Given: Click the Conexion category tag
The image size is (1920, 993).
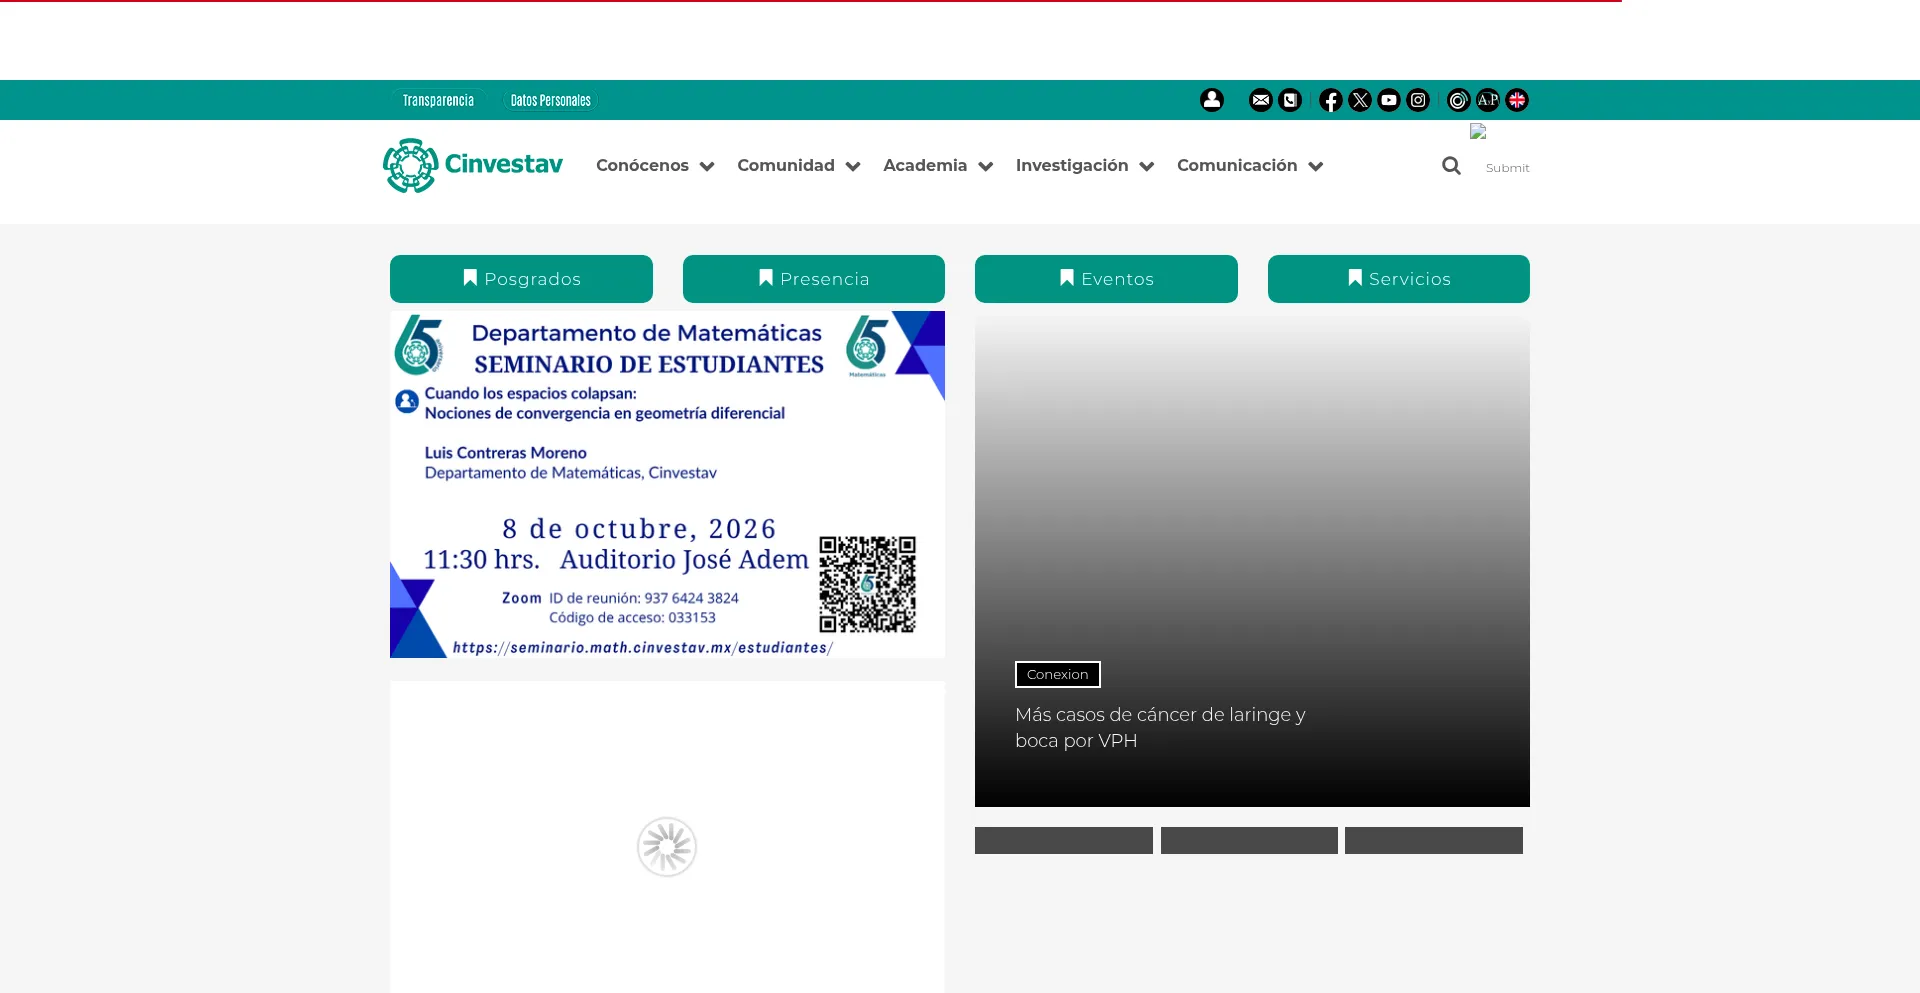Looking at the screenshot, I should coord(1057,675).
